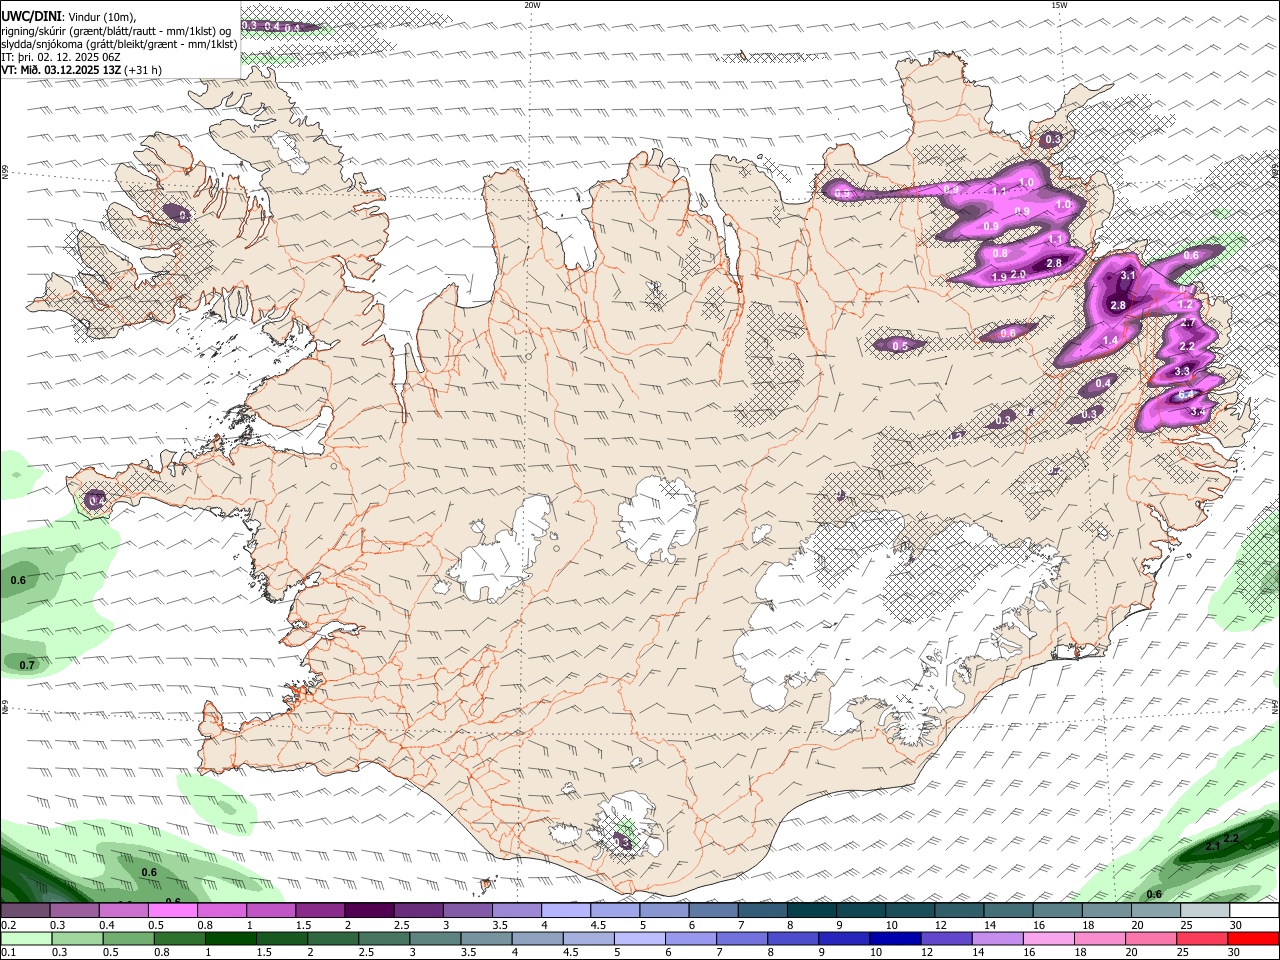Click the pale green 0.1–0.3 rain legend swatch
This screenshot has width=1280, height=960.
point(25,938)
